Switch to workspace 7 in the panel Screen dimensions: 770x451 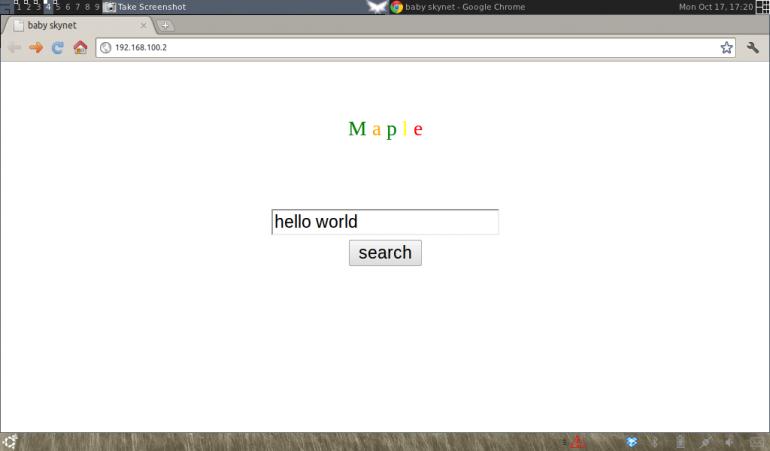pos(77,6)
